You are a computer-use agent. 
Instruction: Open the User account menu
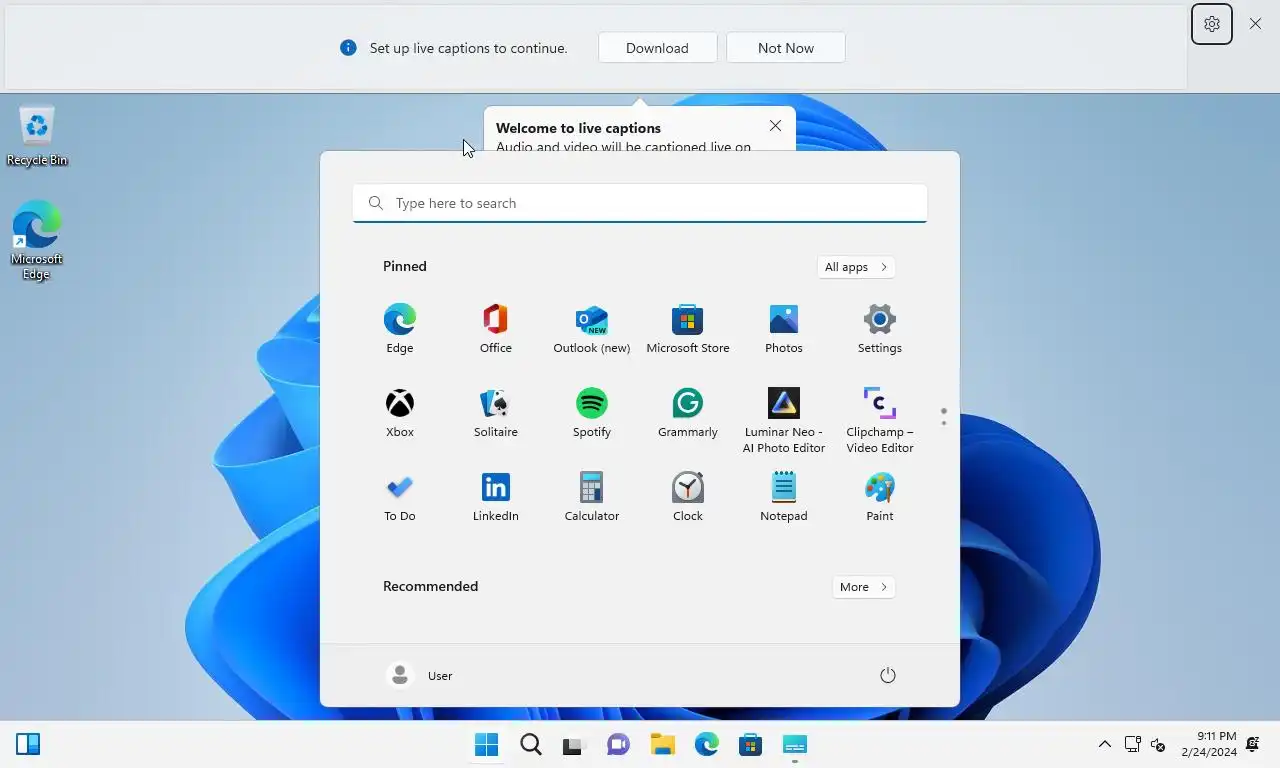[420, 675]
